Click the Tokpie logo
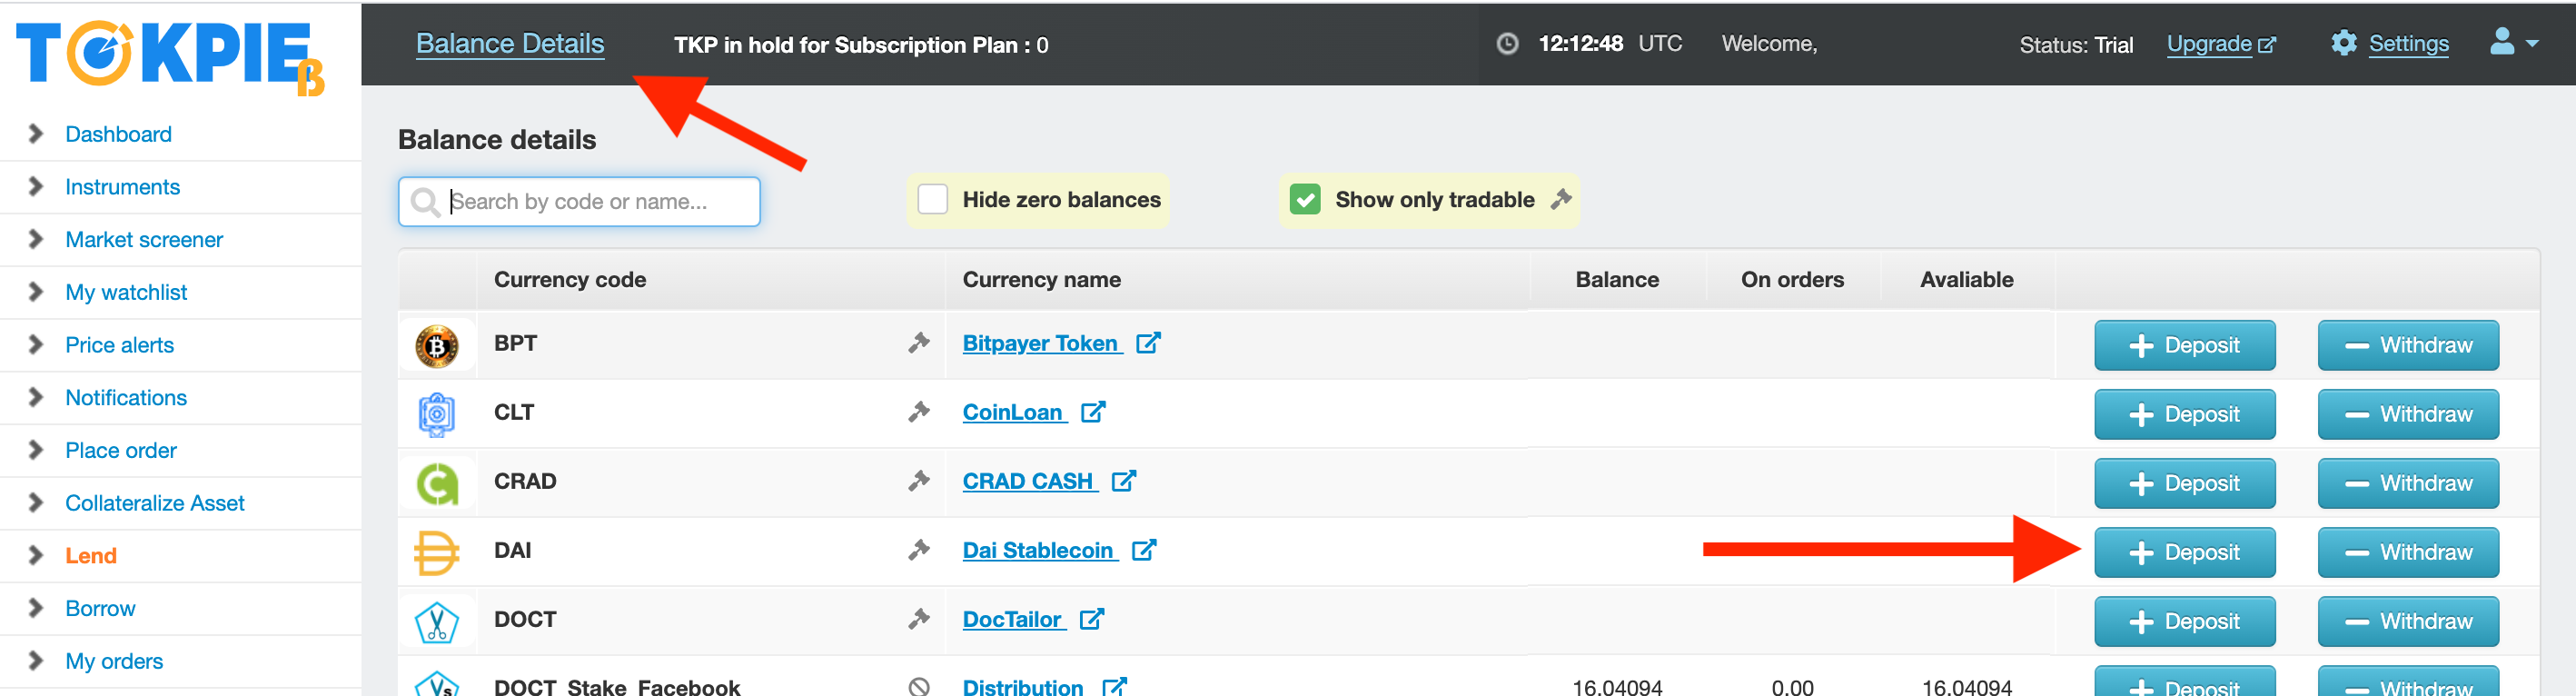The height and width of the screenshot is (696, 2576). click(x=170, y=56)
